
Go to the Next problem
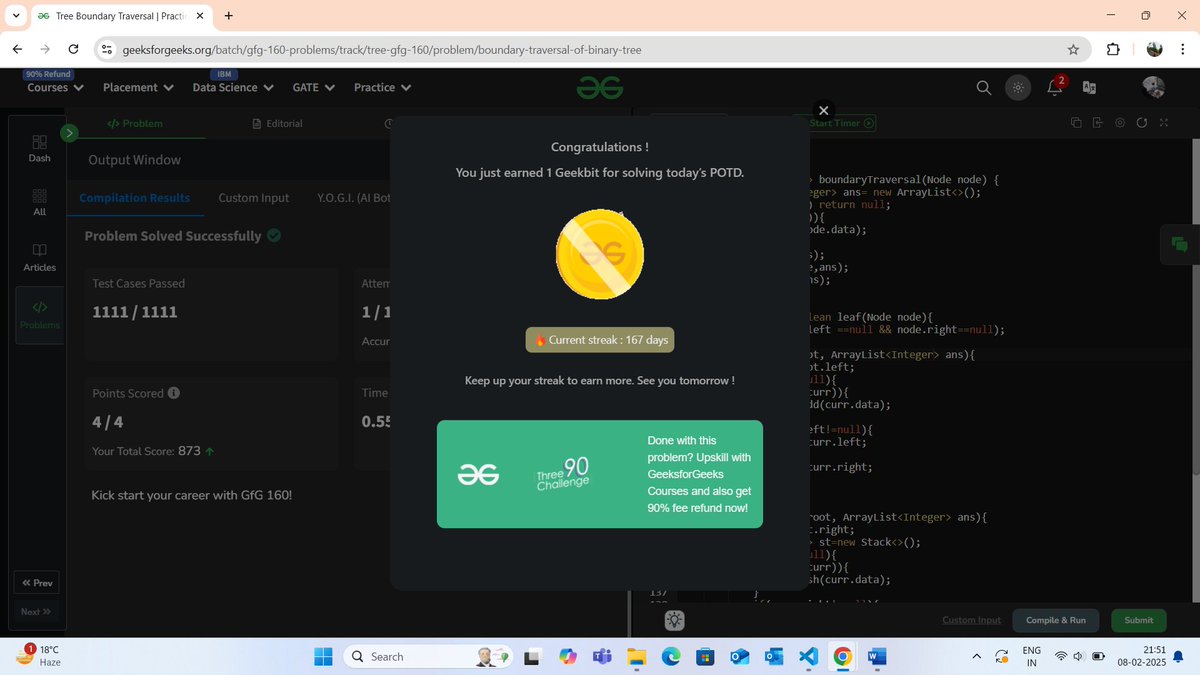(37, 611)
